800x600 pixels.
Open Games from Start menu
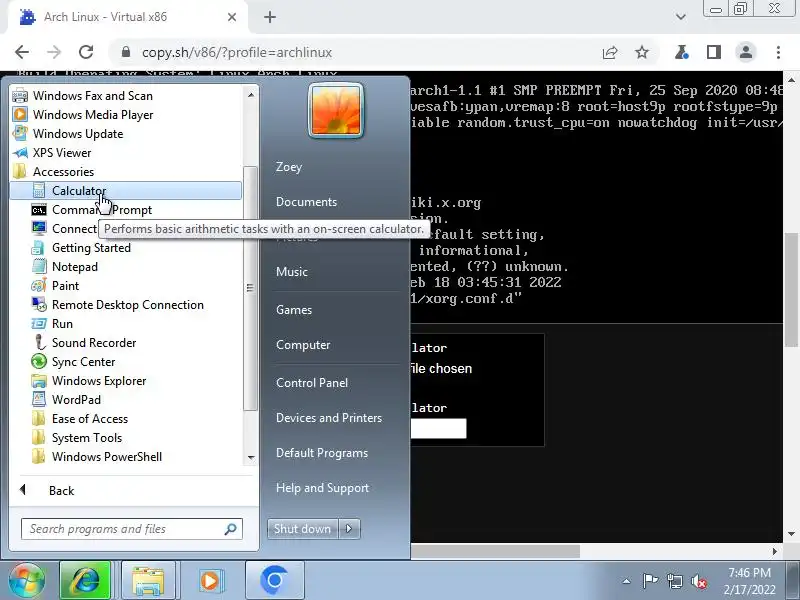(x=294, y=310)
